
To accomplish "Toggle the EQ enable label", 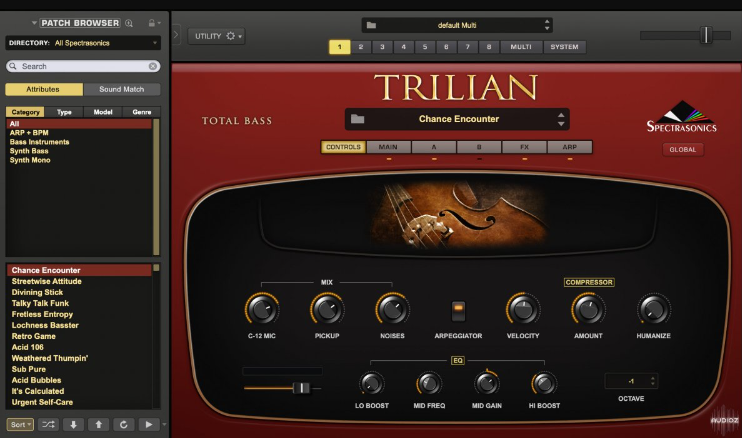I will pos(458,360).
